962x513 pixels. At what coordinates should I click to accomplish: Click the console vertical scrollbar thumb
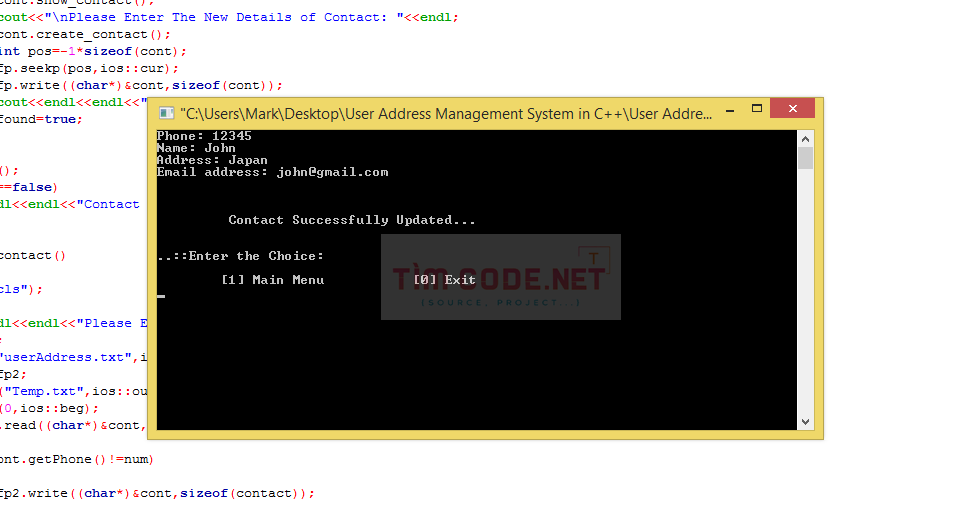coord(805,158)
